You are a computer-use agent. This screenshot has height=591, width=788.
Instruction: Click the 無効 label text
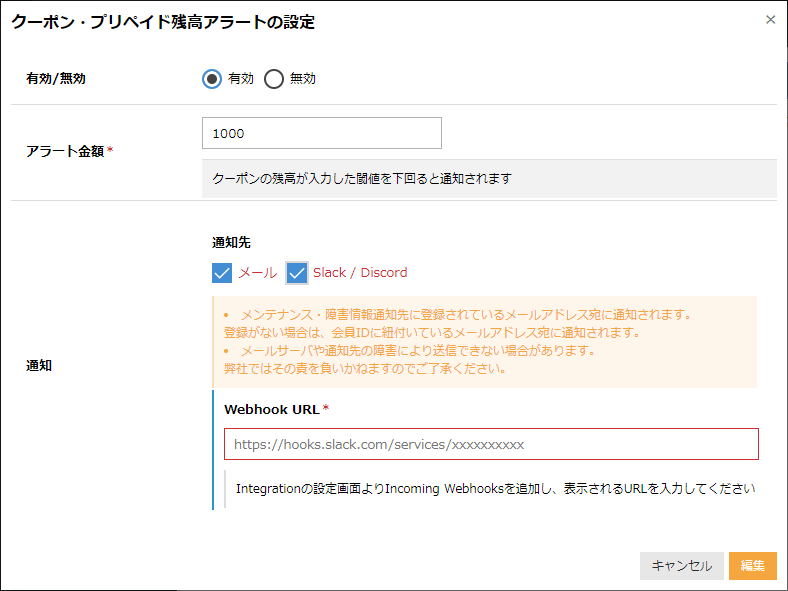(303, 79)
